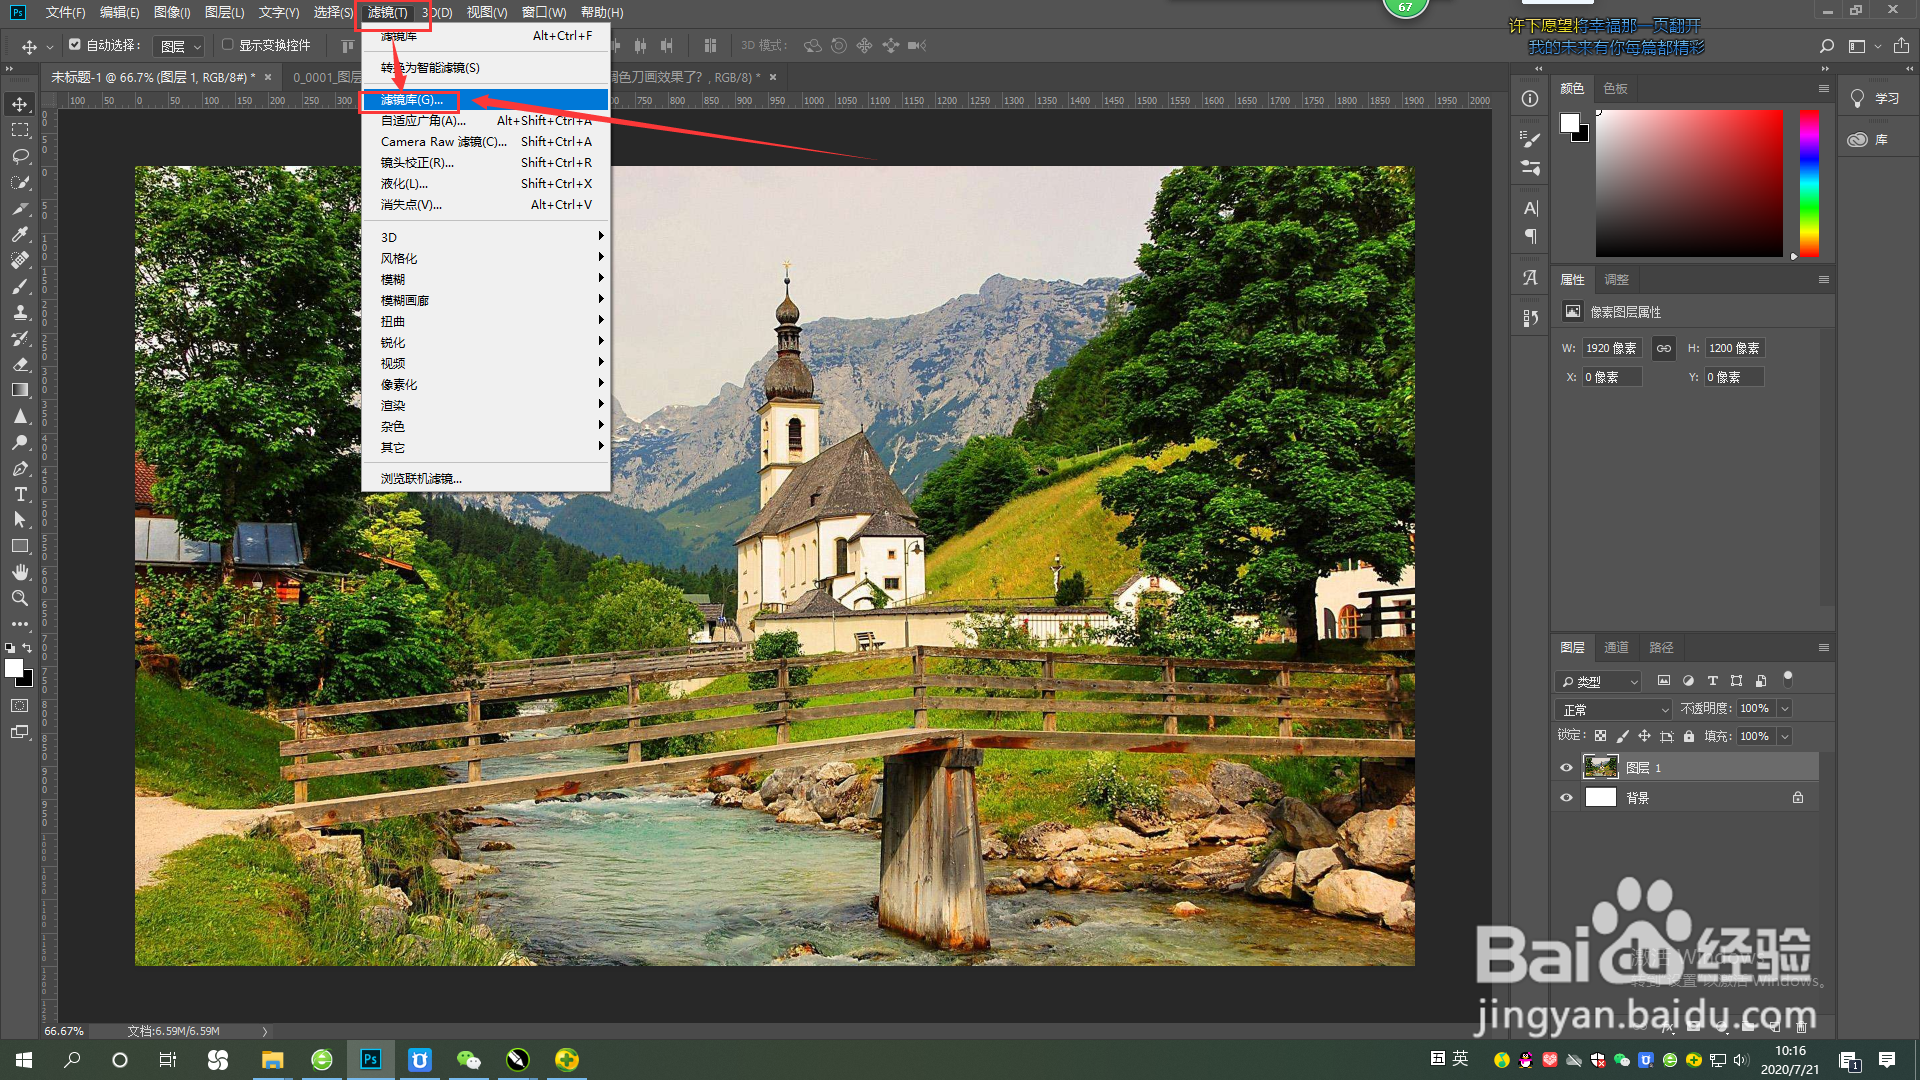Toggle lock position icon
The height and width of the screenshot is (1080, 1920).
coord(1644,736)
